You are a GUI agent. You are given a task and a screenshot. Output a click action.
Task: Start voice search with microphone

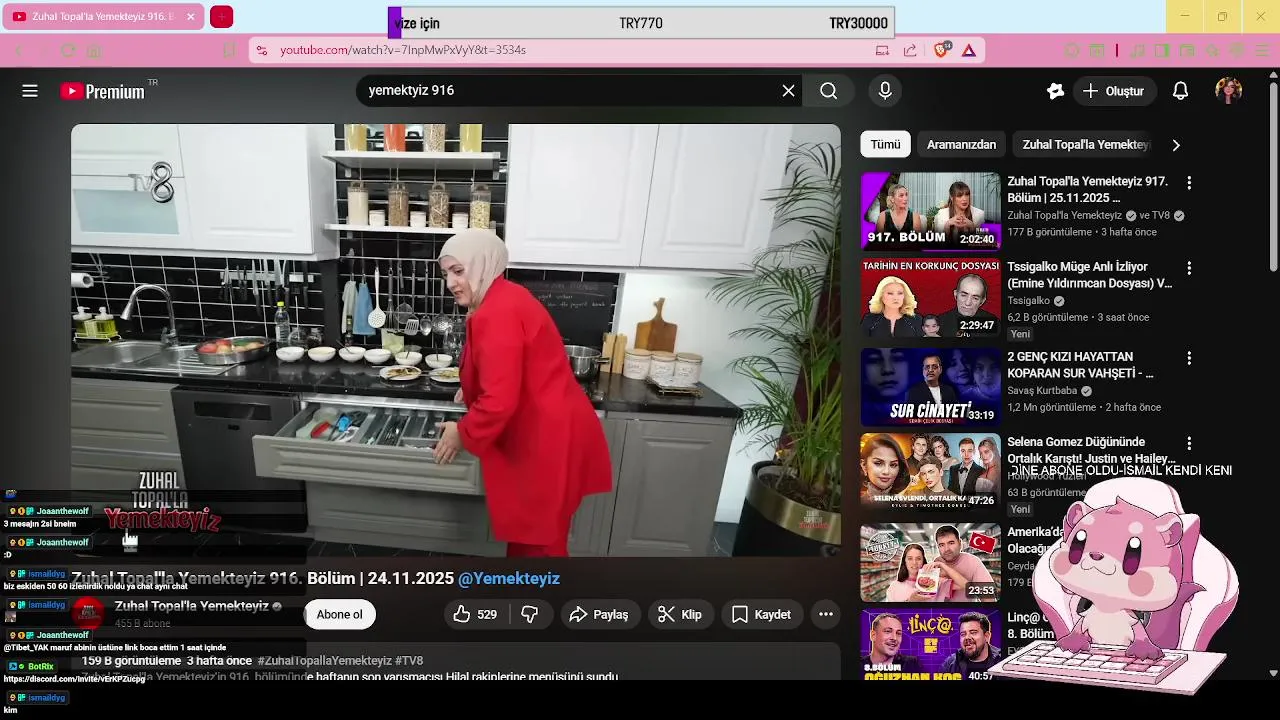coord(885,91)
